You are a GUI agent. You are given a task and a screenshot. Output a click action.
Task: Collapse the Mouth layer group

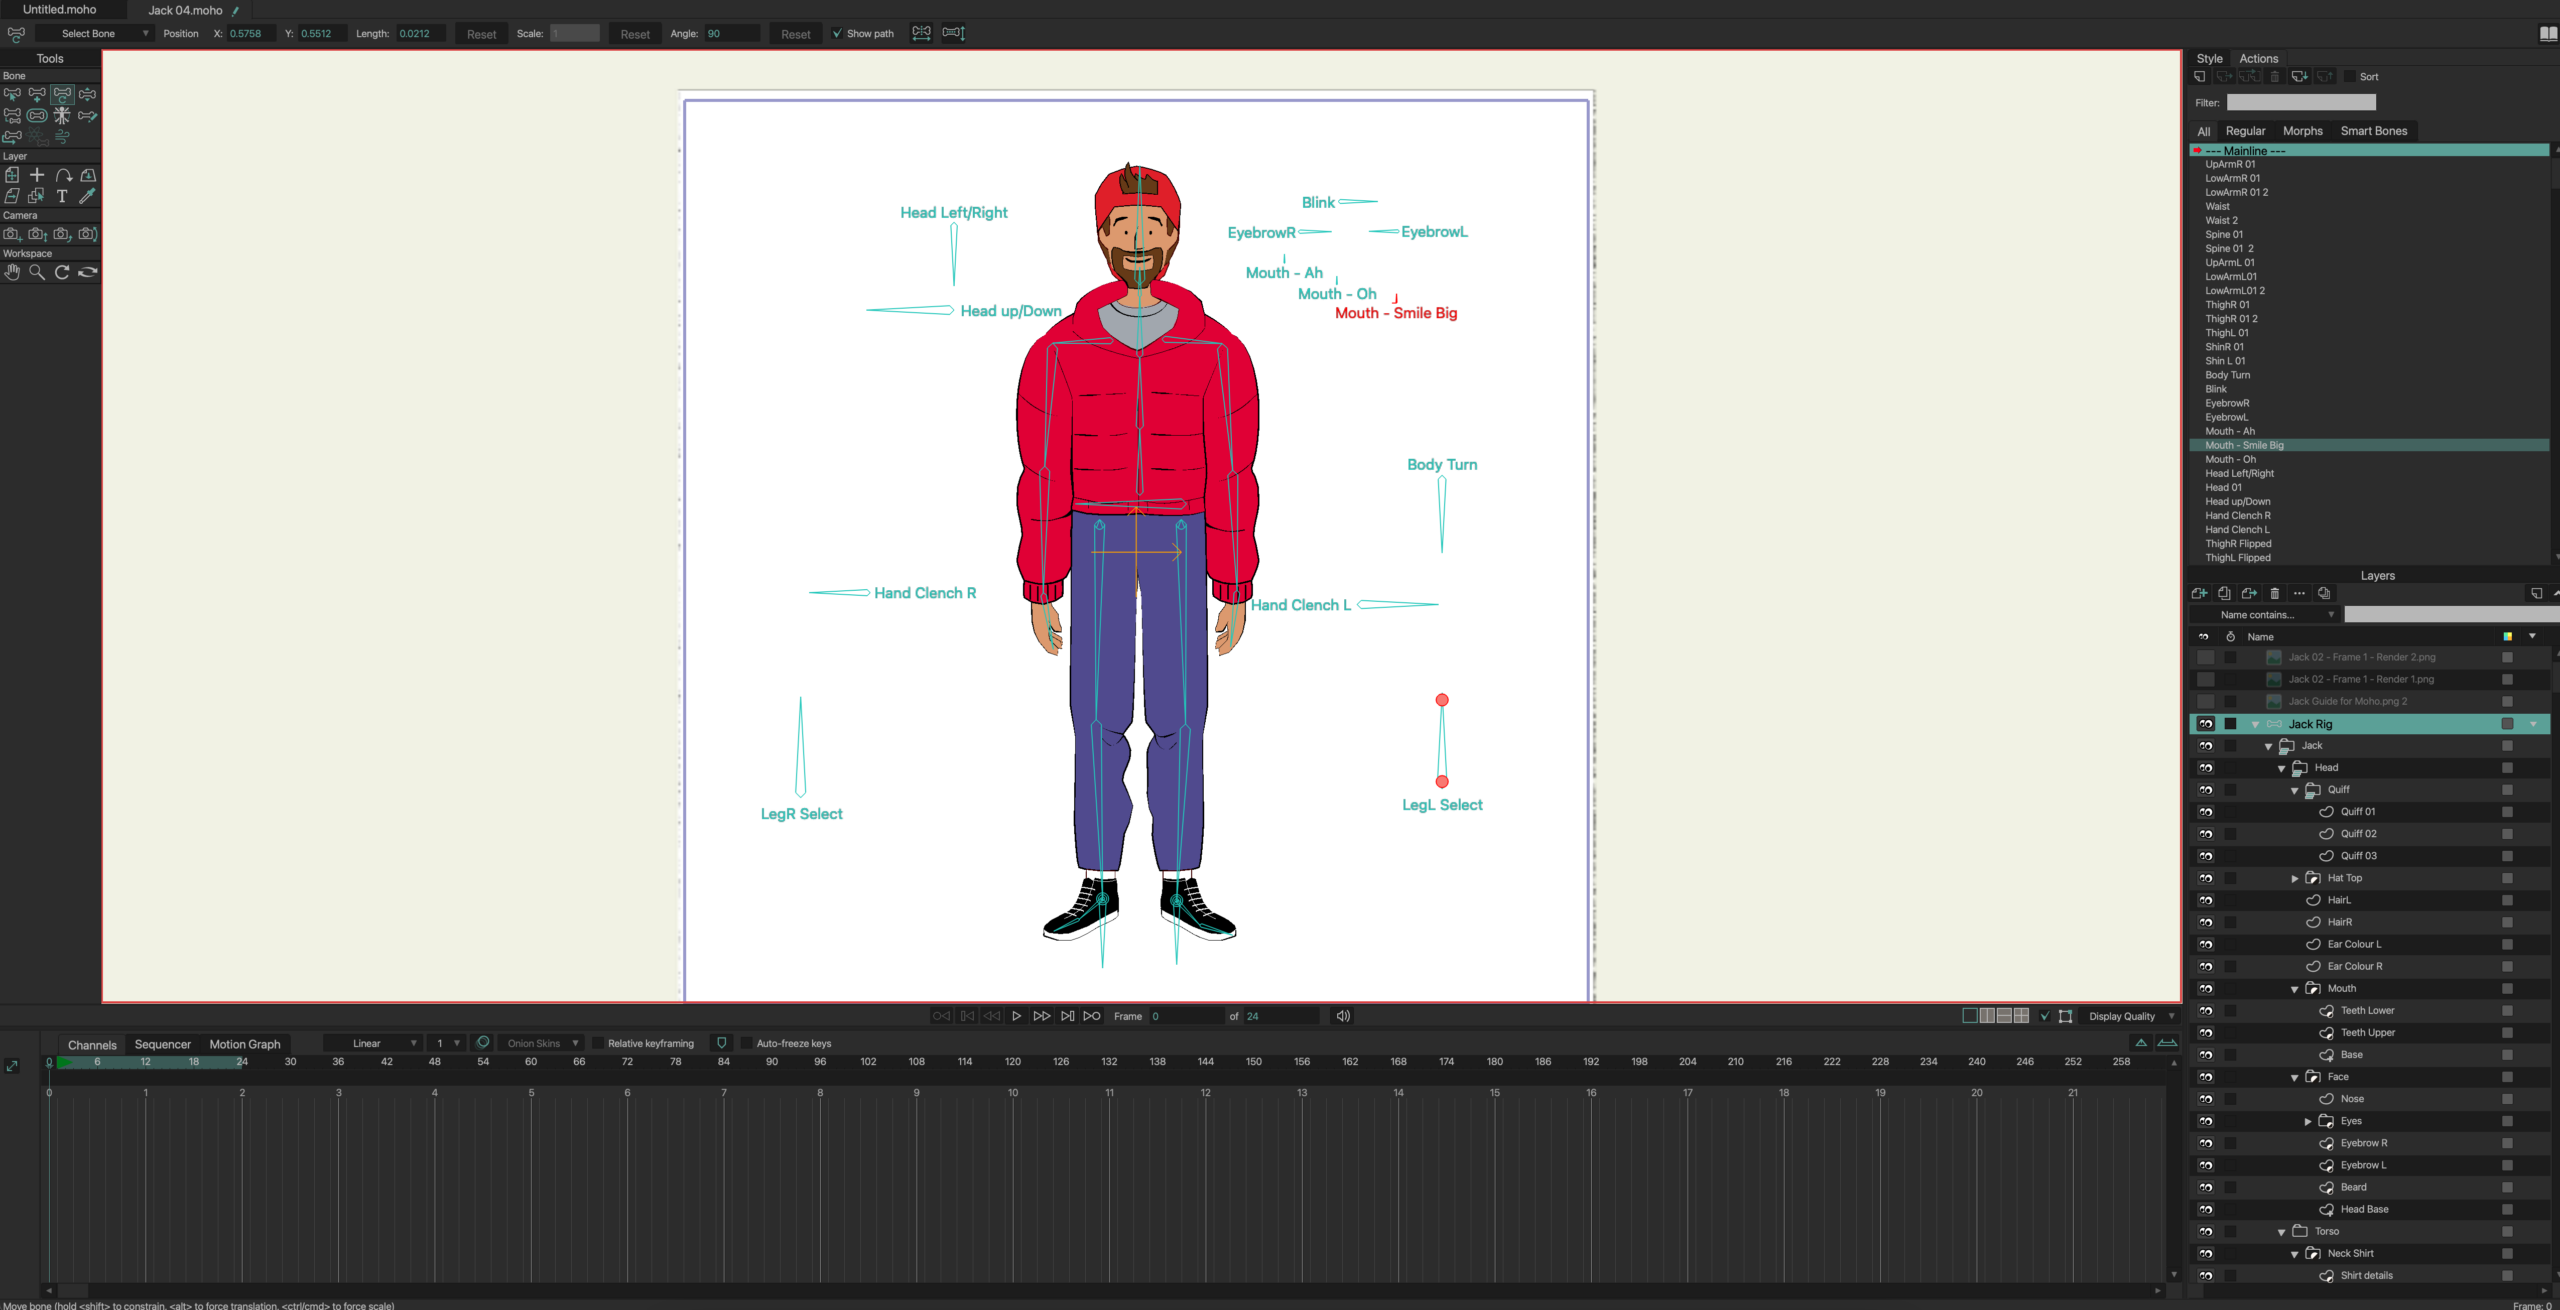pyautogui.click(x=2295, y=990)
